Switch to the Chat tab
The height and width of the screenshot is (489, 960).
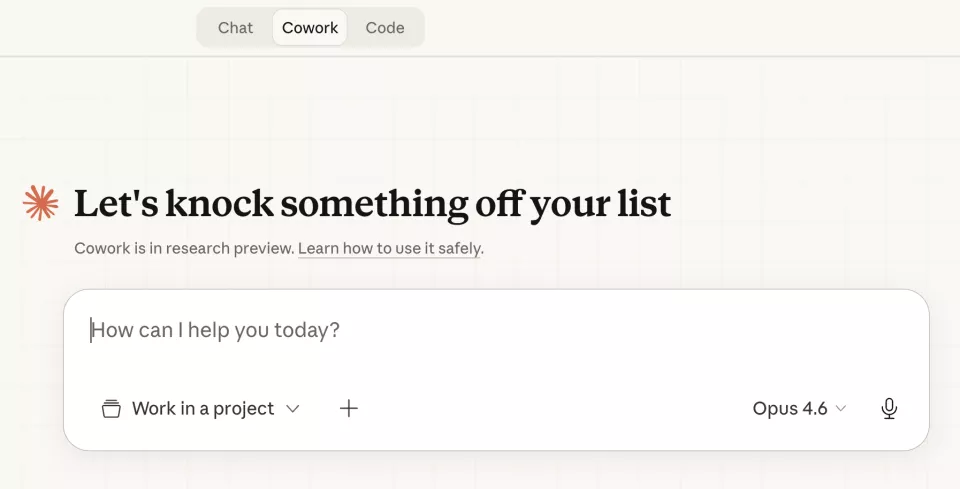pyautogui.click(x=235, y=28)
